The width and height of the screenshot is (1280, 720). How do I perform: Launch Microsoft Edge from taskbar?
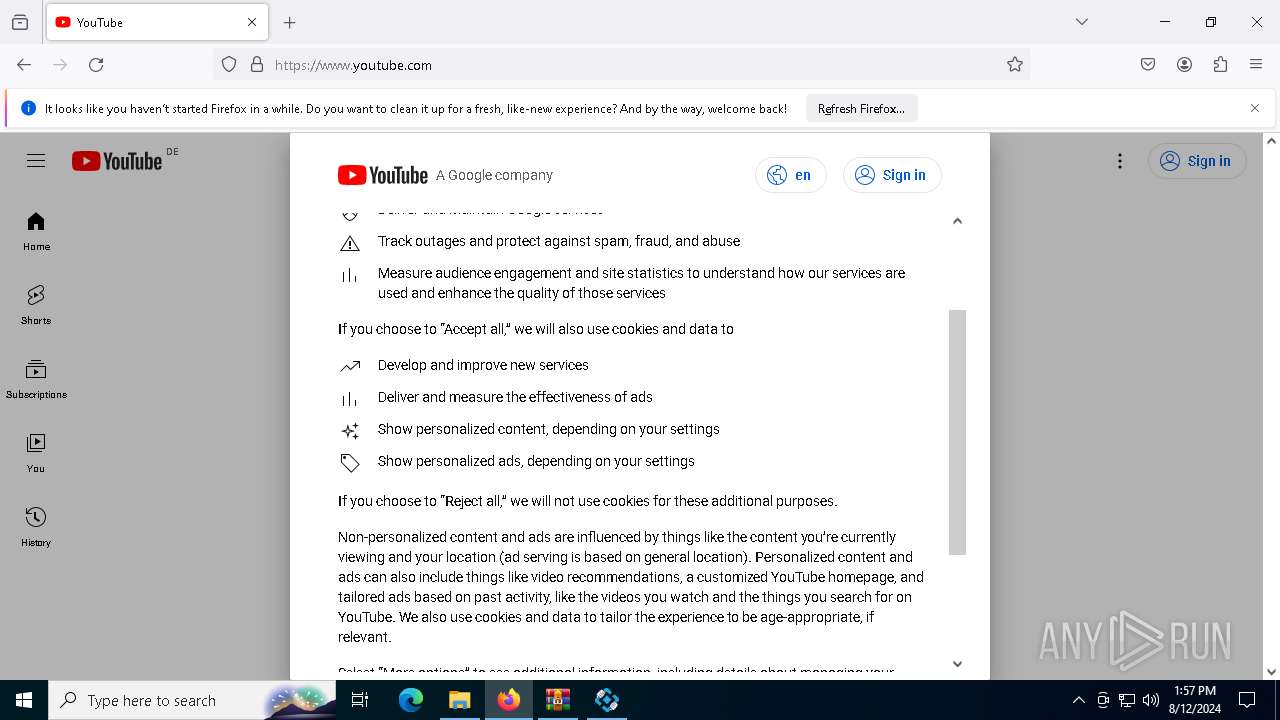coord(411,700)
